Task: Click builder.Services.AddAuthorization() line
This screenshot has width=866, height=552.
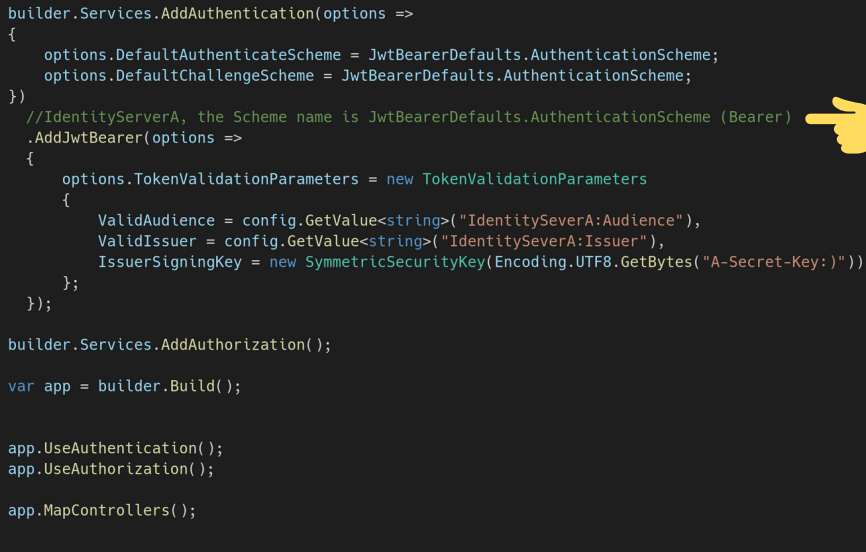Action: (170, 345)
